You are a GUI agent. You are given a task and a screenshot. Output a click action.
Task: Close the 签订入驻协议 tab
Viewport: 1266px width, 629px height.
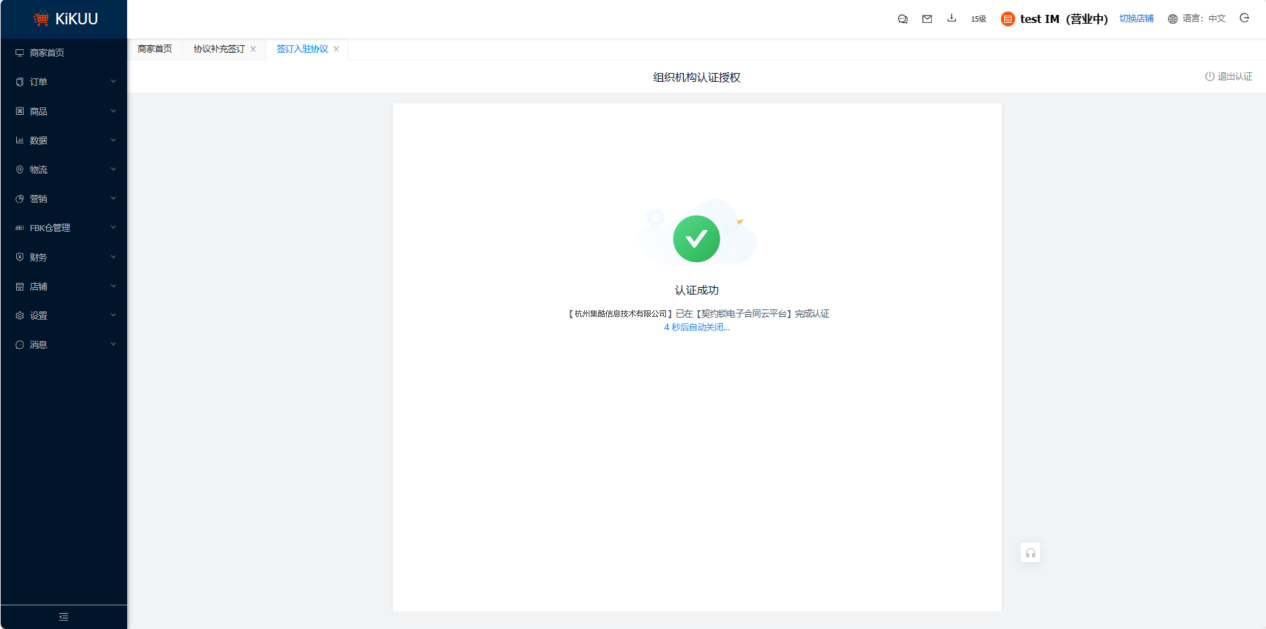pos(336,49)
